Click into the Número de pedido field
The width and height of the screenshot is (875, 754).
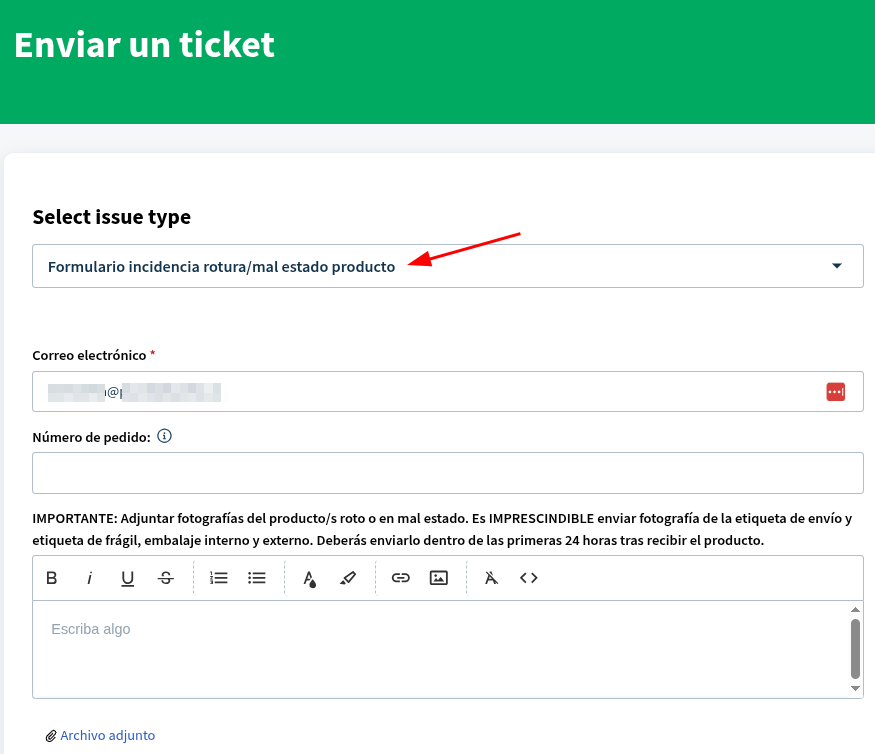[448, 473]
